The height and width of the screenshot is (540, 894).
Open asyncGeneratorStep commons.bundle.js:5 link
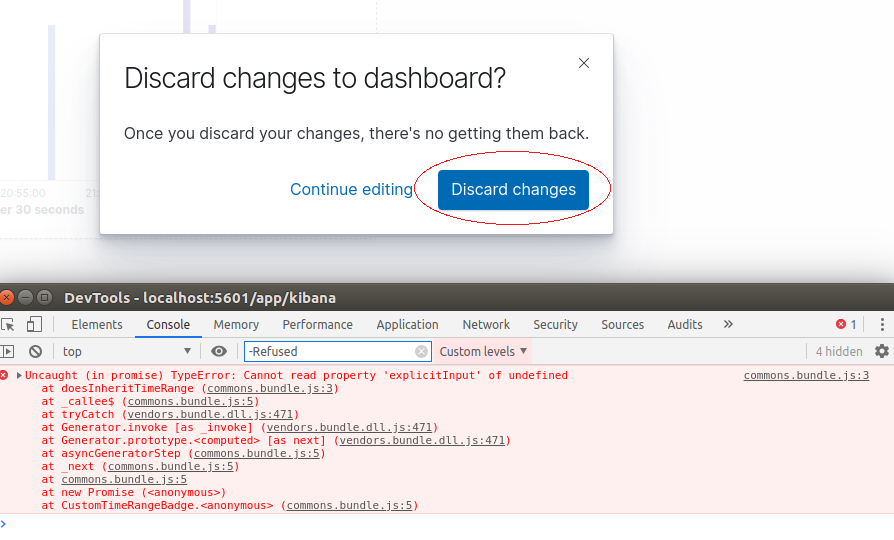(257, 453)
